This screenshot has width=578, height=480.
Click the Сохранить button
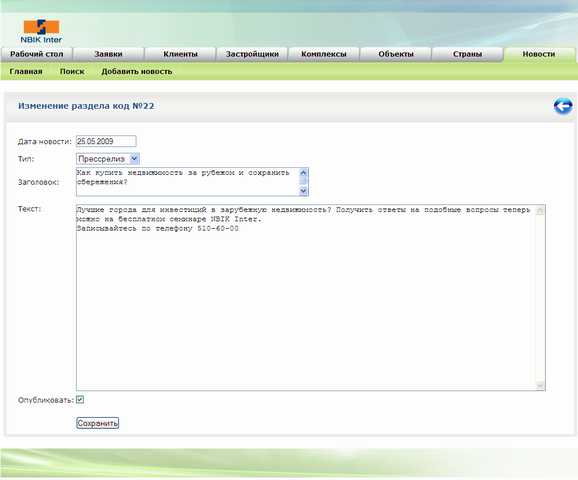98,423
